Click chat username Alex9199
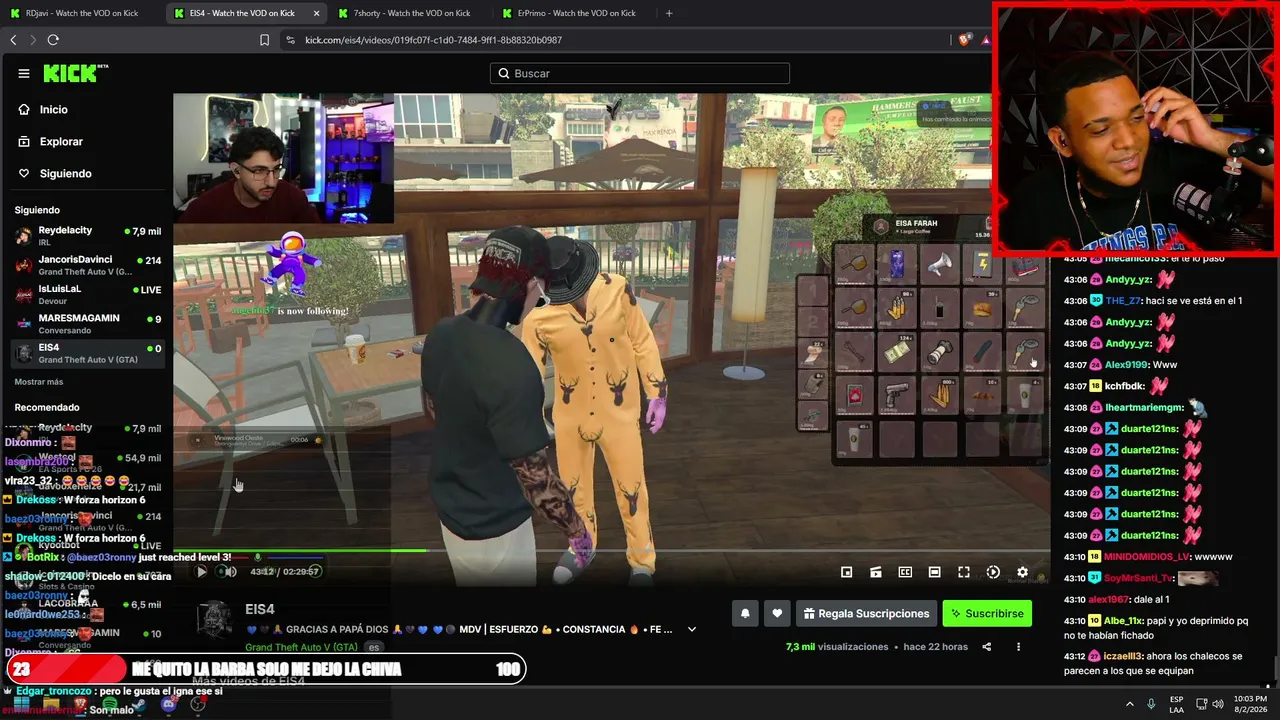1280x720 pixels. click(x=1127, y=365)
